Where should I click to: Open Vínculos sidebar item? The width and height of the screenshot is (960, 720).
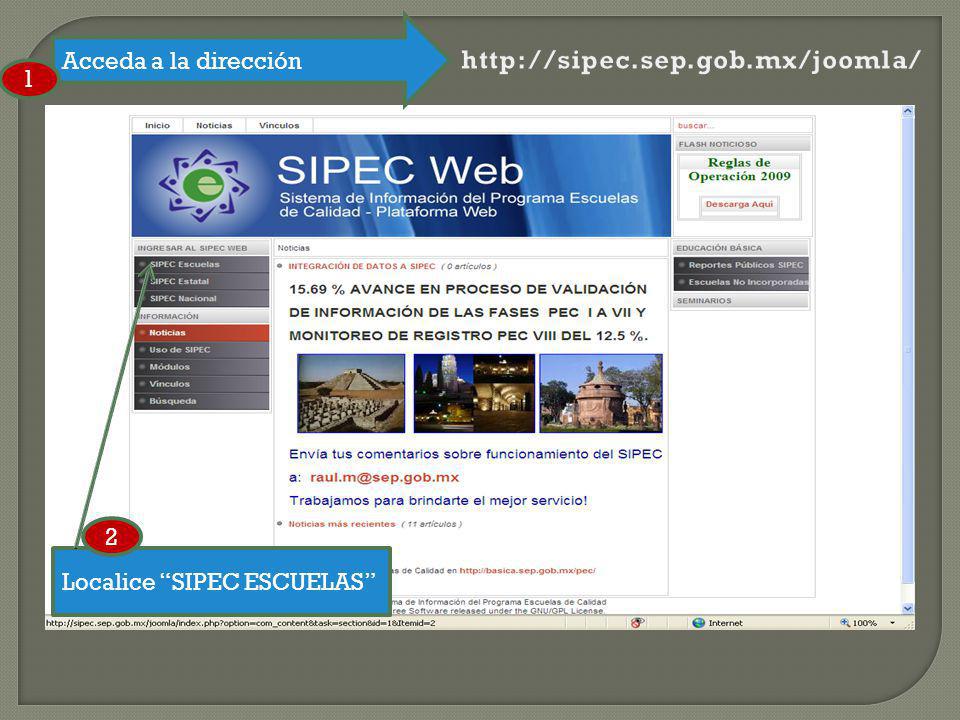(x=201, y=384)
